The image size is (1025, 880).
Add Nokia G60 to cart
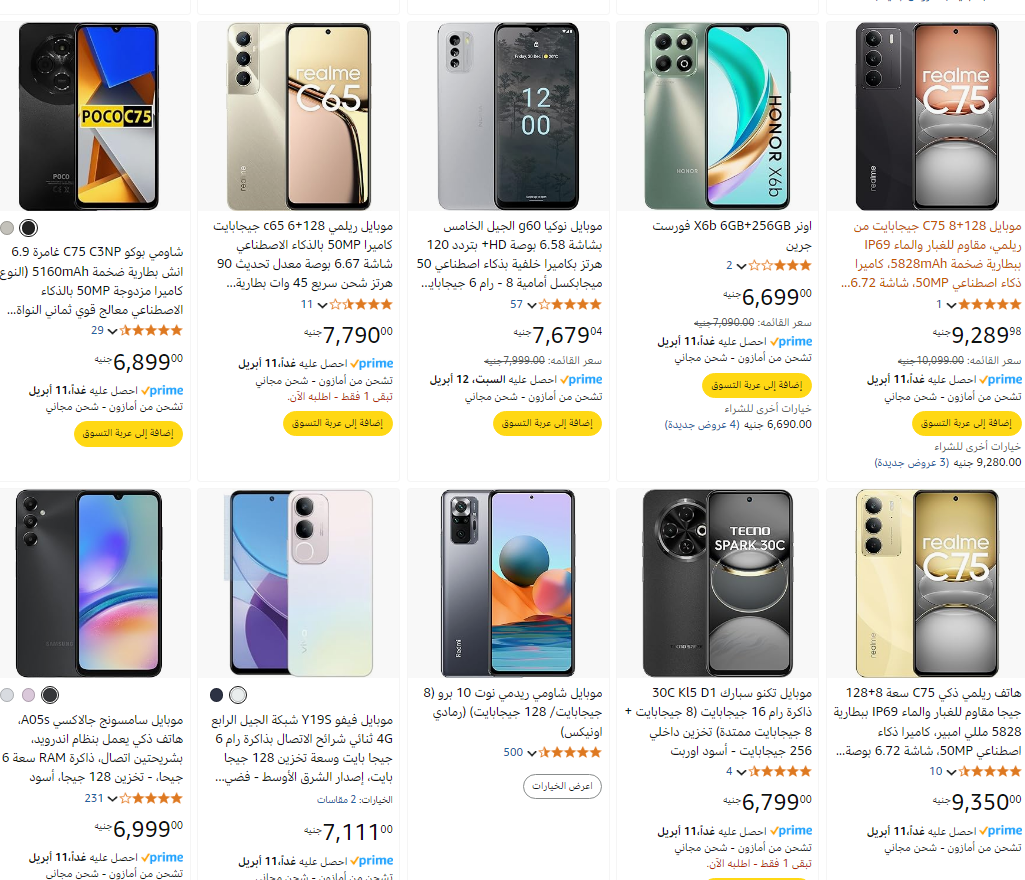click(547, 423)
